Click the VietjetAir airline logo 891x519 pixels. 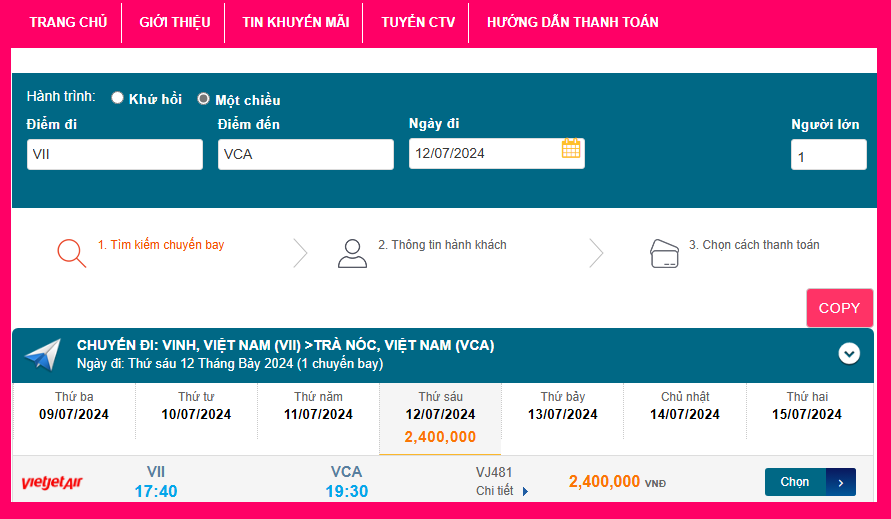tap(52, 483)
